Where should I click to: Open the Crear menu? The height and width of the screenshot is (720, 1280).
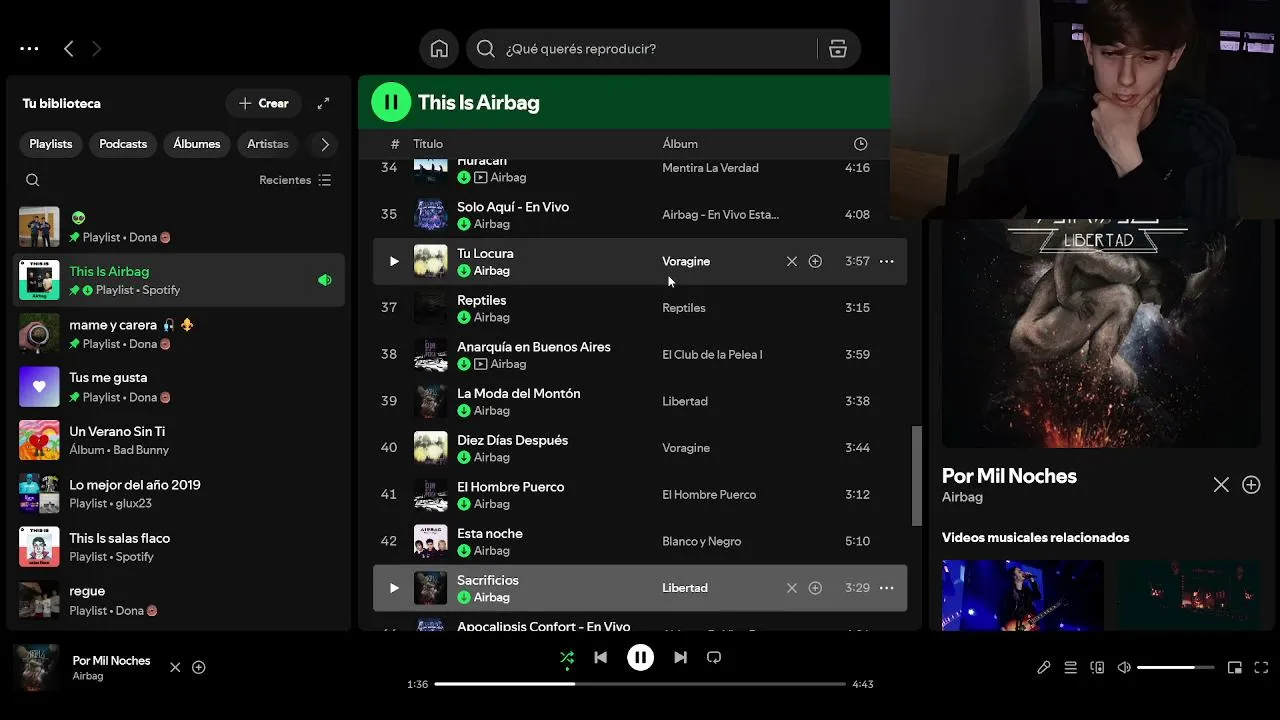(264, 103)
